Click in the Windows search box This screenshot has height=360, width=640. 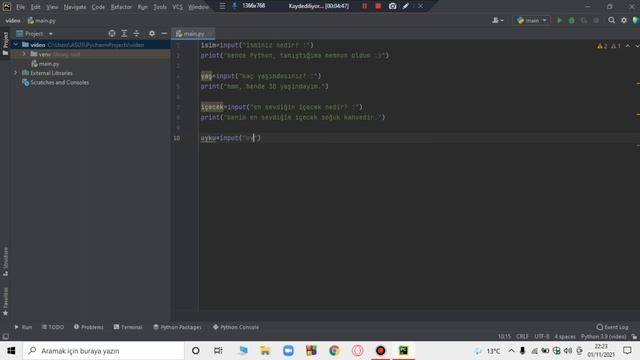(x=104, y=351)
